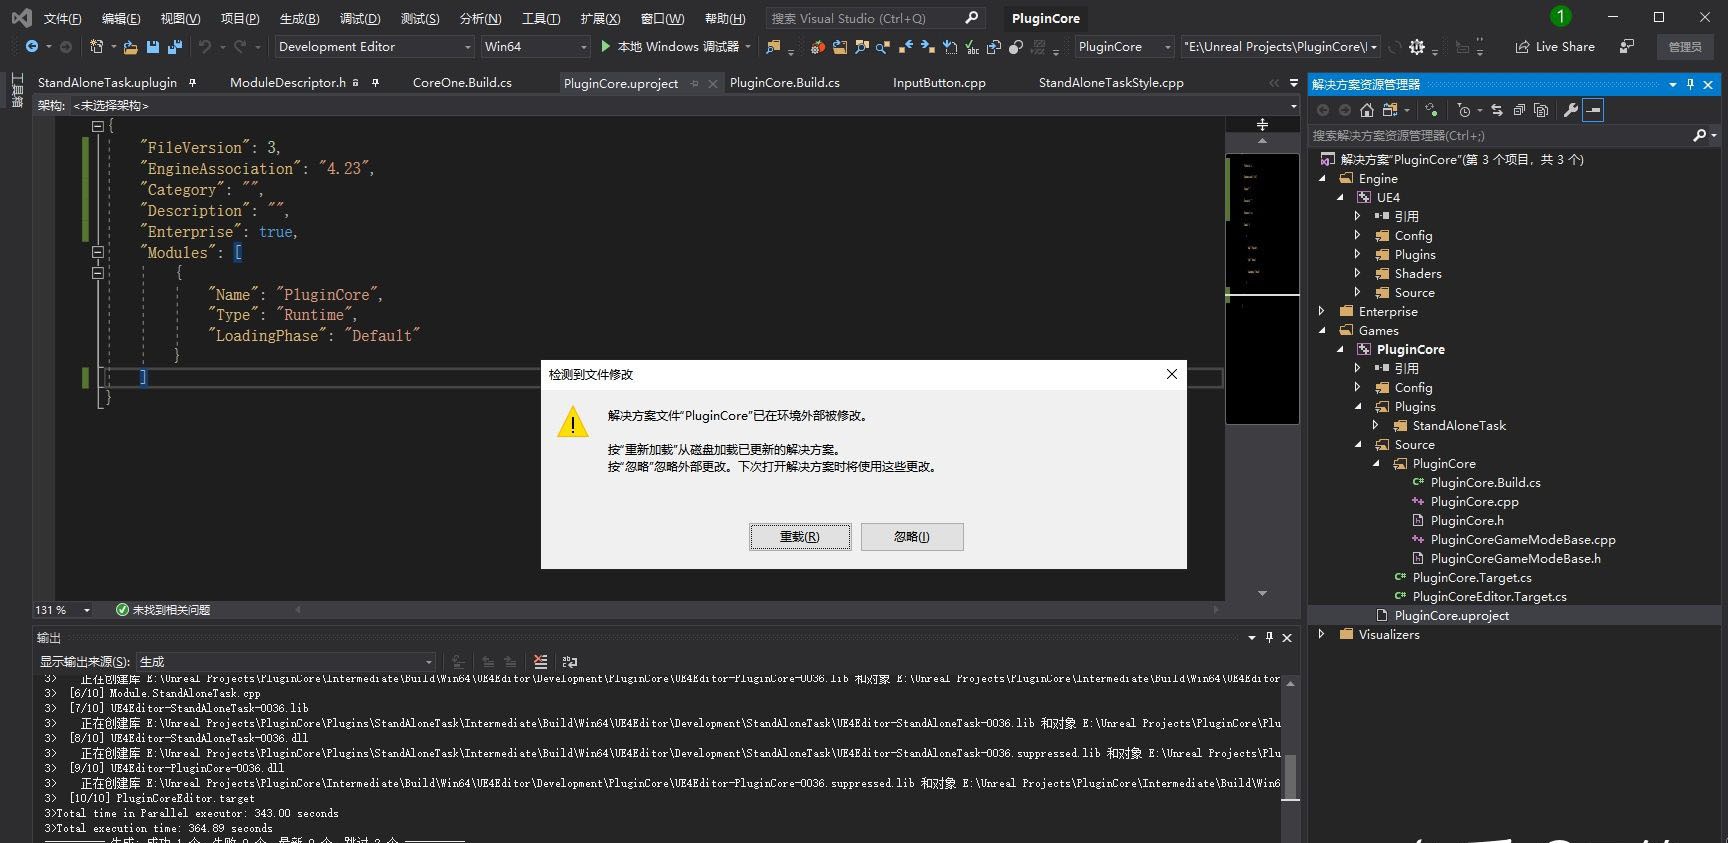The height and width of the screenshot is (843, 1728).
Task: Toggle pin on PluginCore.uproject tab
Action: tap(694, 84)
